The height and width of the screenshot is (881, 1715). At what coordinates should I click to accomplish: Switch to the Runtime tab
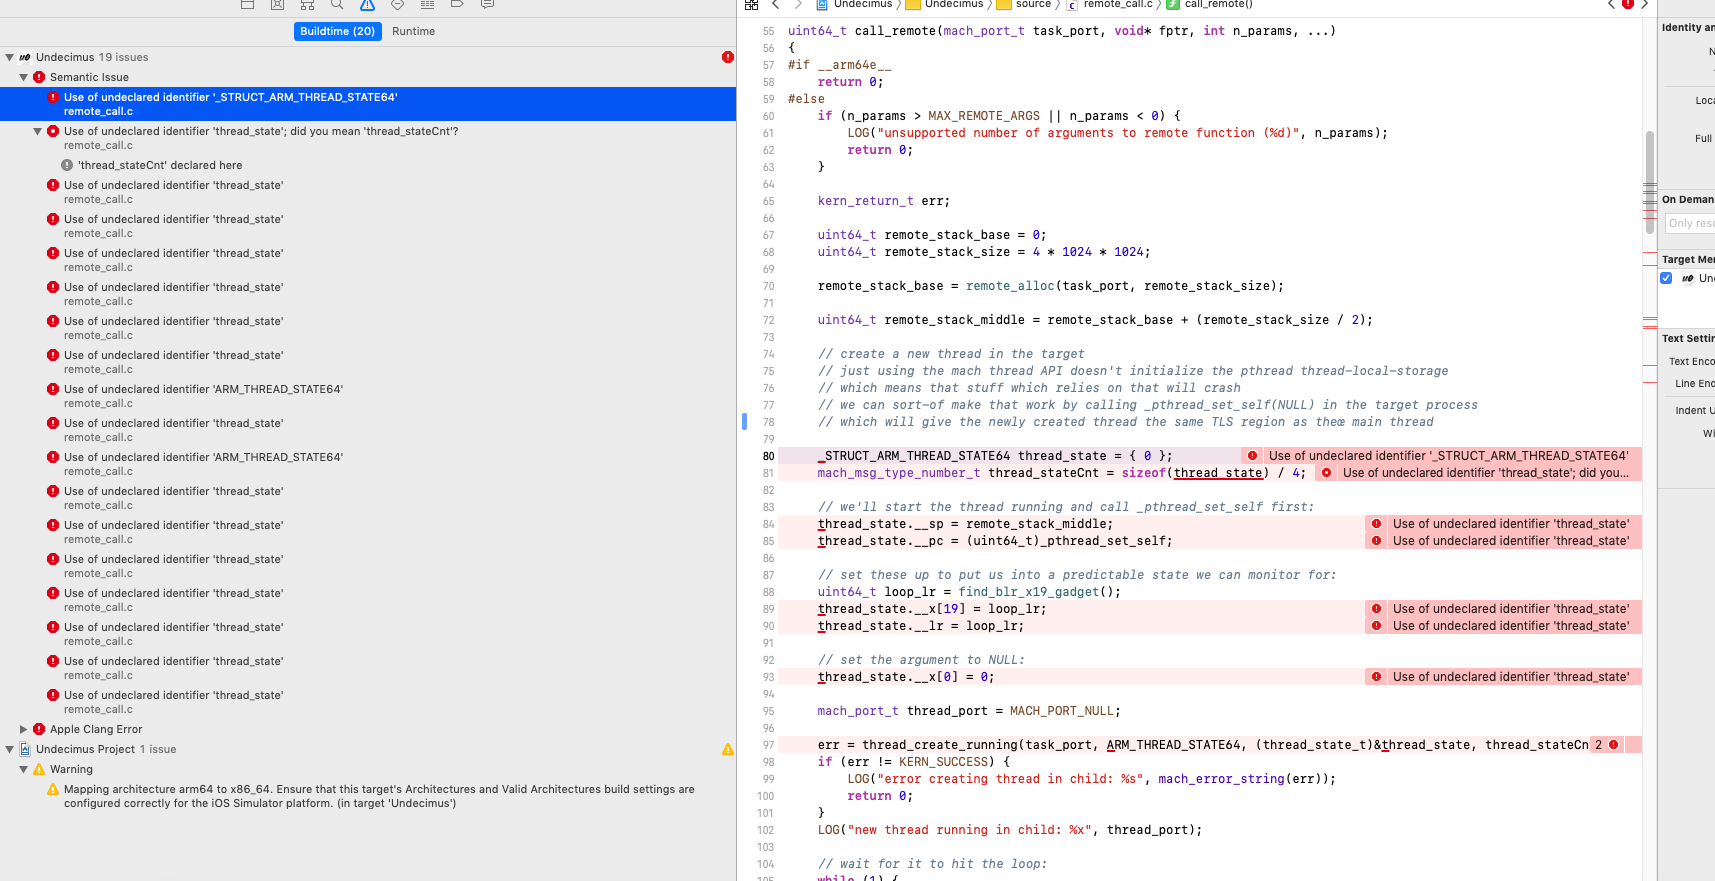(x=413, y=31)
